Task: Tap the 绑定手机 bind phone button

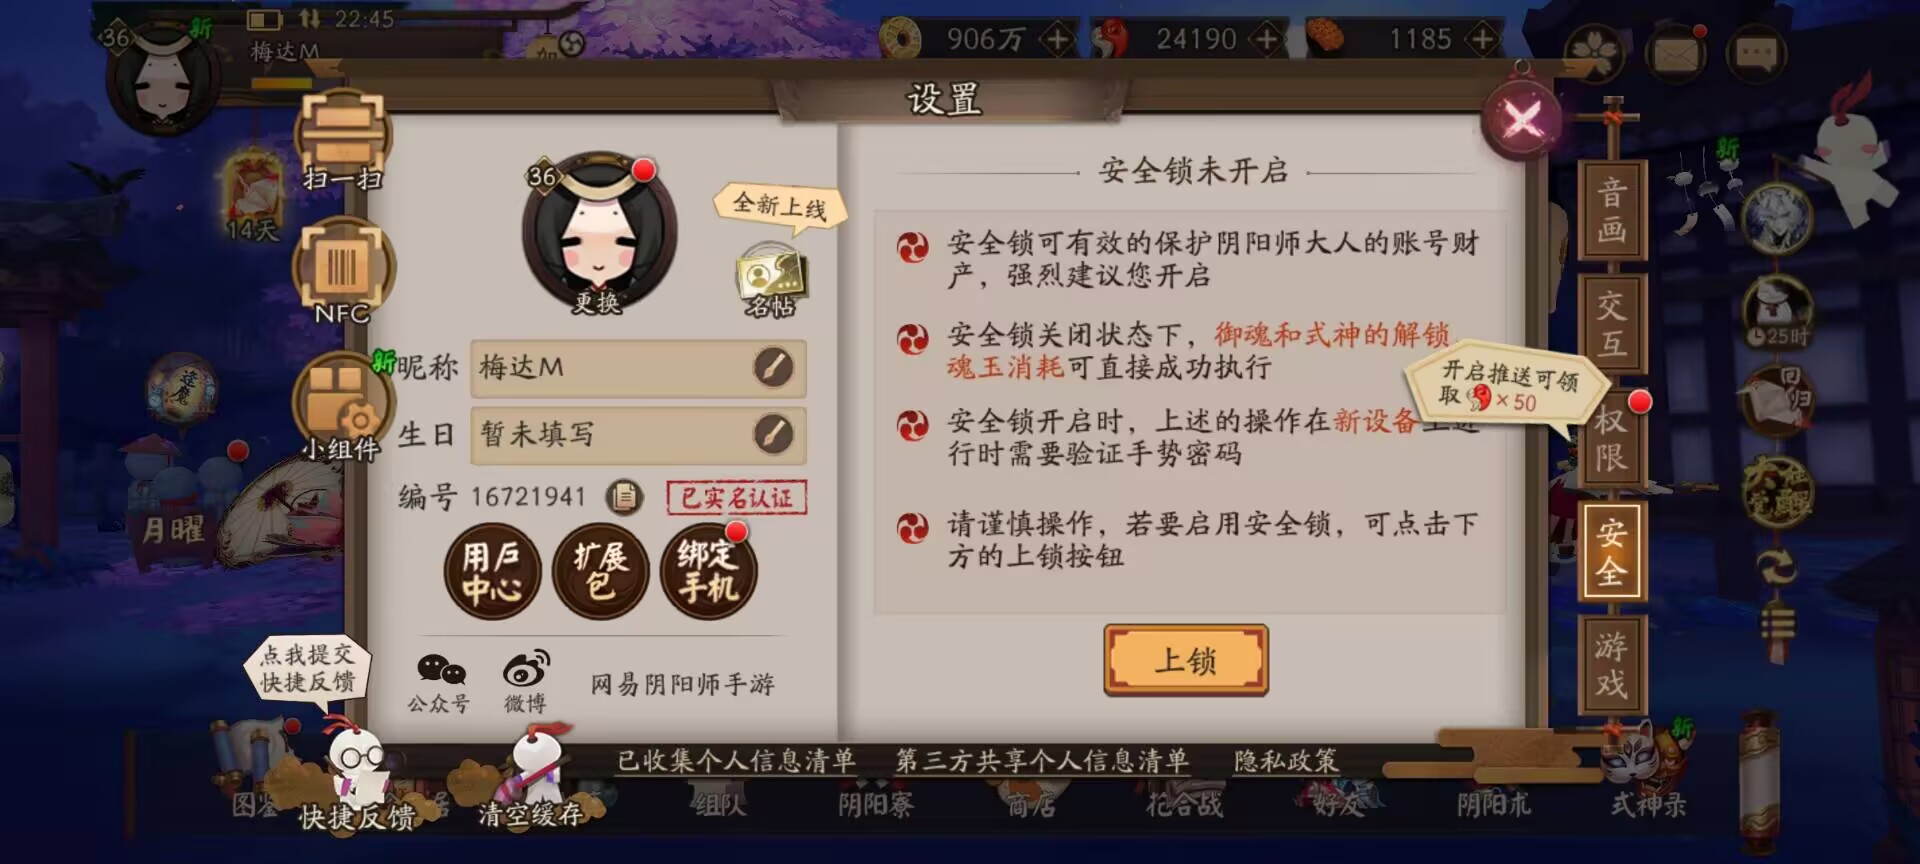Action: coord(709,572)
